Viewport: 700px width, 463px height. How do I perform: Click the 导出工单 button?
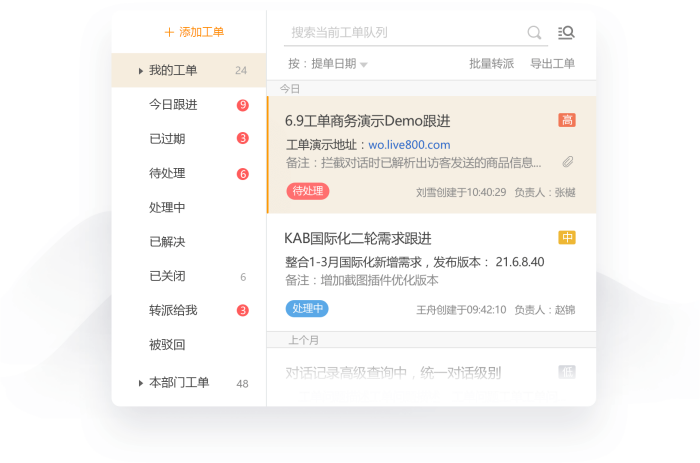click(552, 64)
